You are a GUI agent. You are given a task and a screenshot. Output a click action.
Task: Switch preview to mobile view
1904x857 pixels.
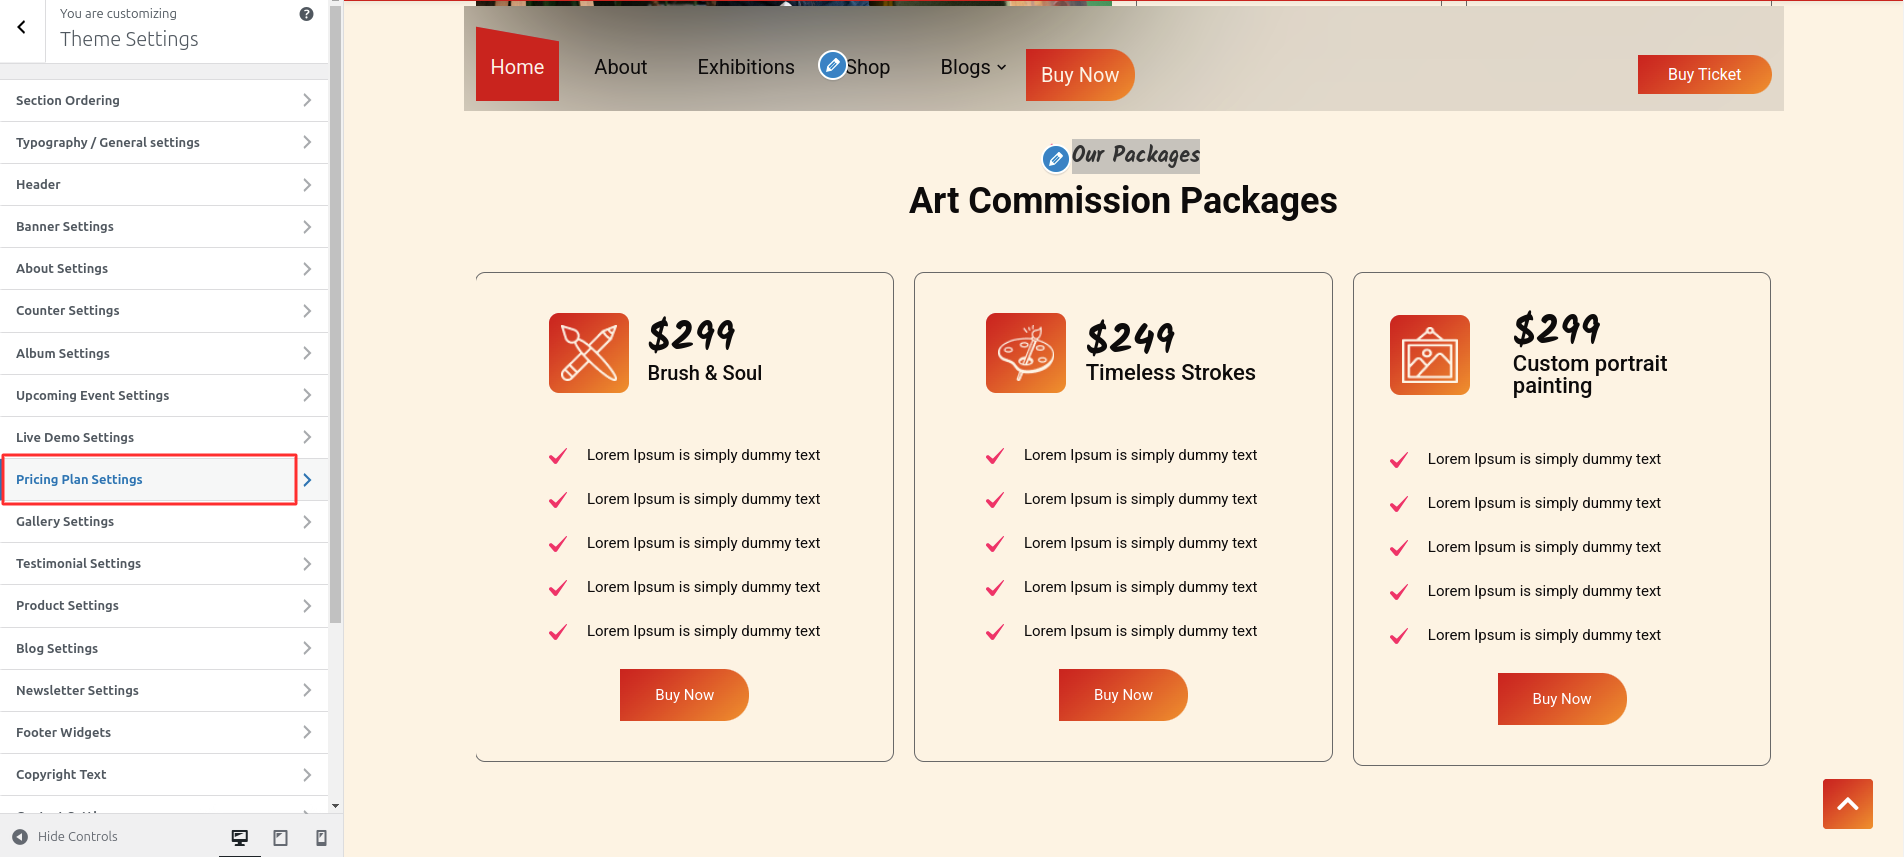click(321, 837)
